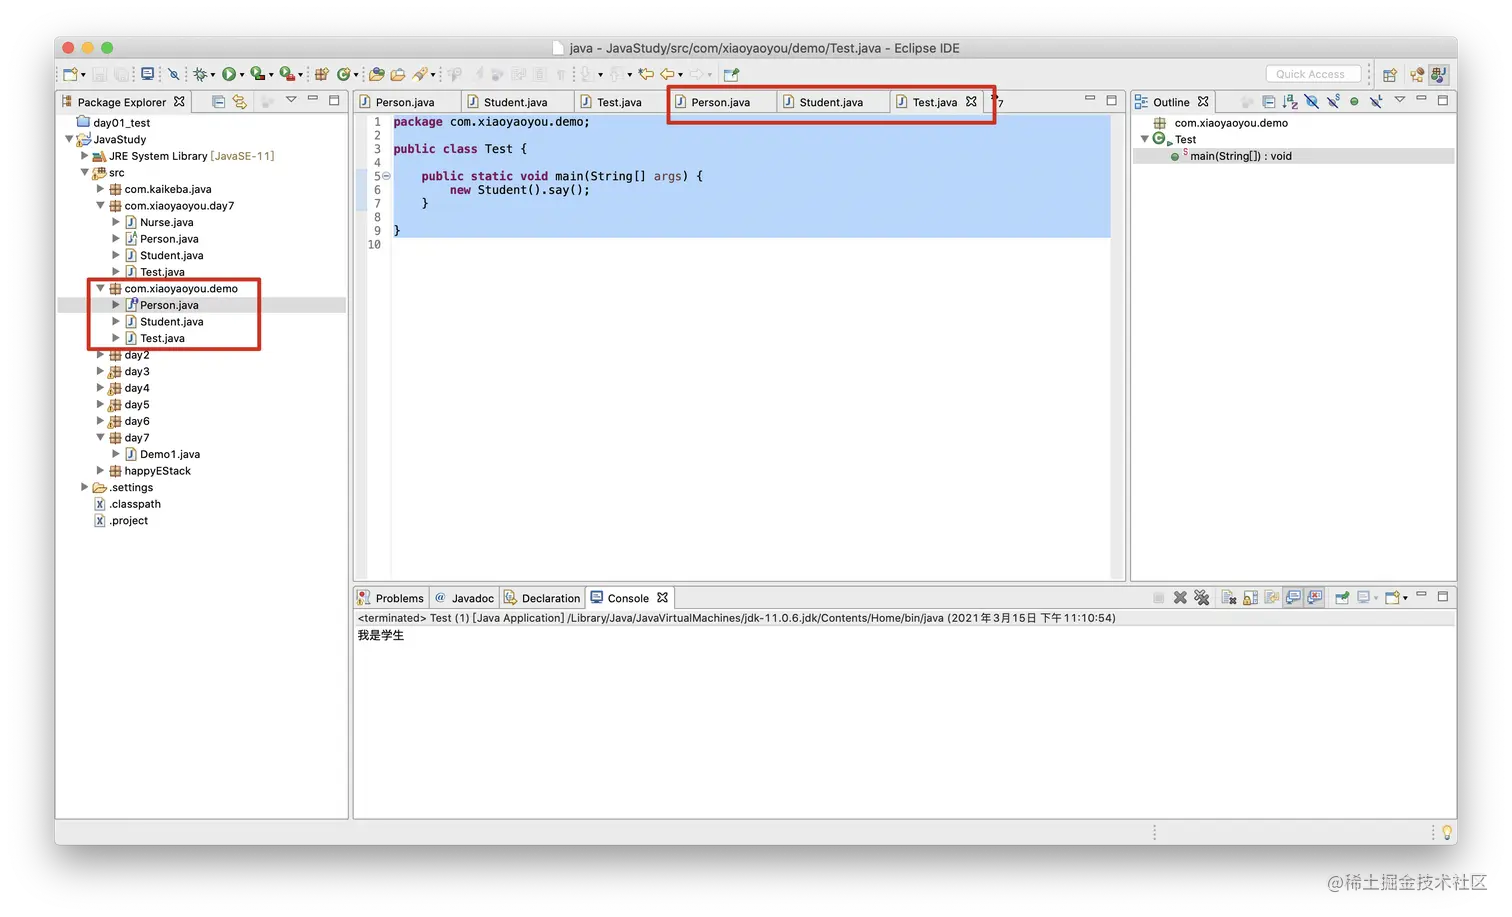Screen dimensions: 1512x917
Task: Pin the Console view icon
Action: [x=1342, y=598]
